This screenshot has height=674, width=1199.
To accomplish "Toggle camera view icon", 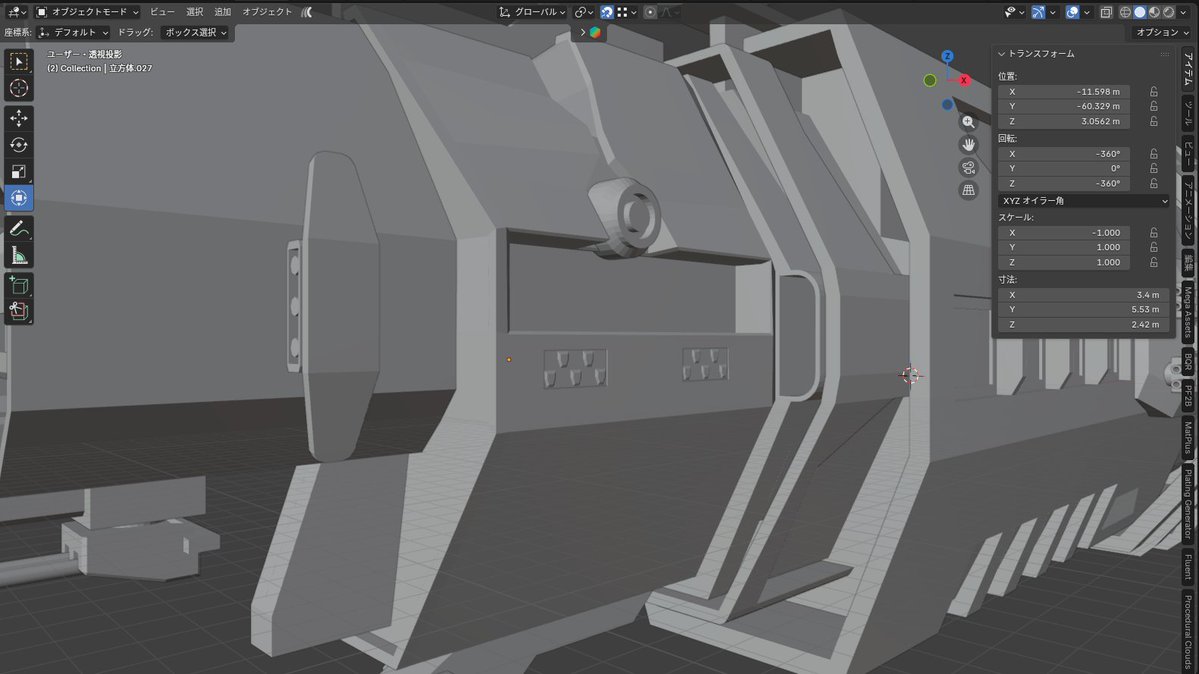I will click(968, 168).
